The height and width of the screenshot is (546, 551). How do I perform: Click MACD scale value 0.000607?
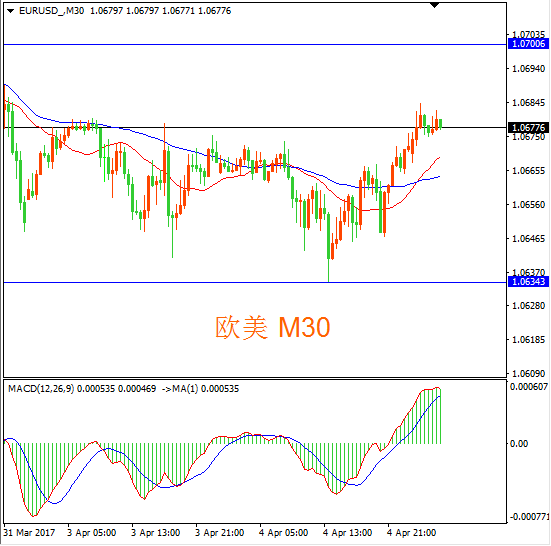coord(529,387)
